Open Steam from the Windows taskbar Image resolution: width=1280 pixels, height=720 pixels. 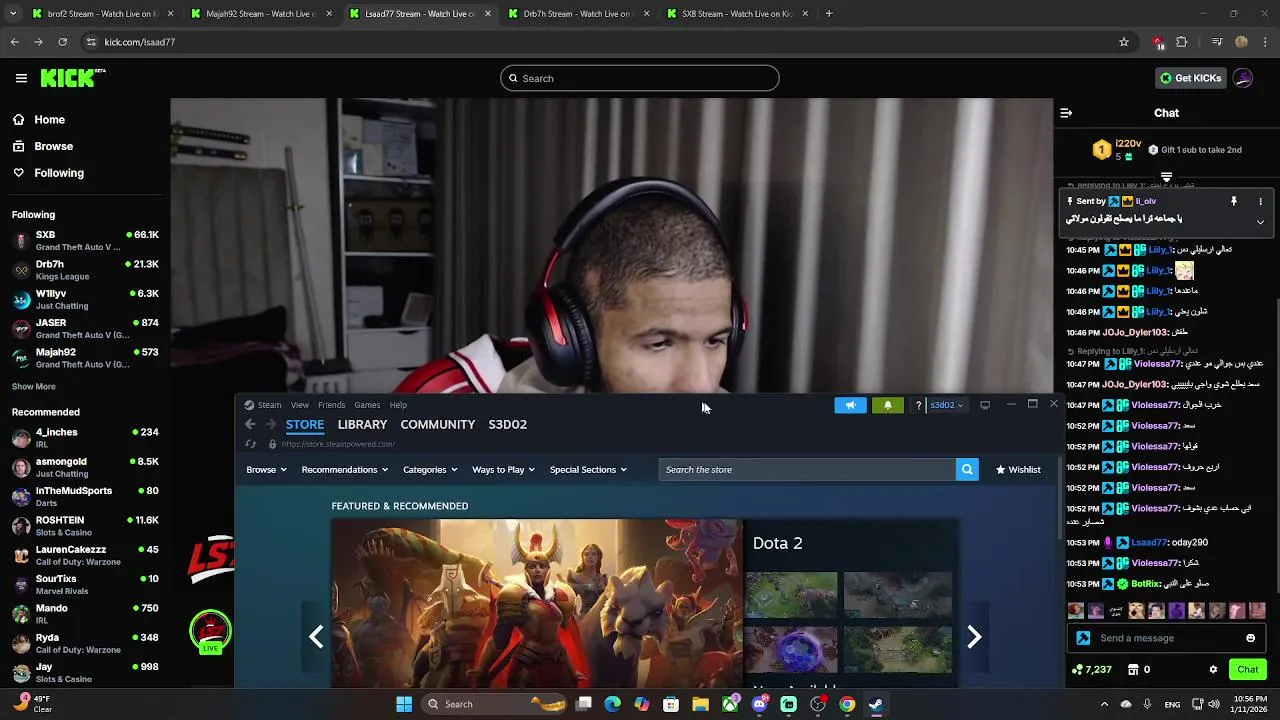pyautogui.click(x=876, y=704)
